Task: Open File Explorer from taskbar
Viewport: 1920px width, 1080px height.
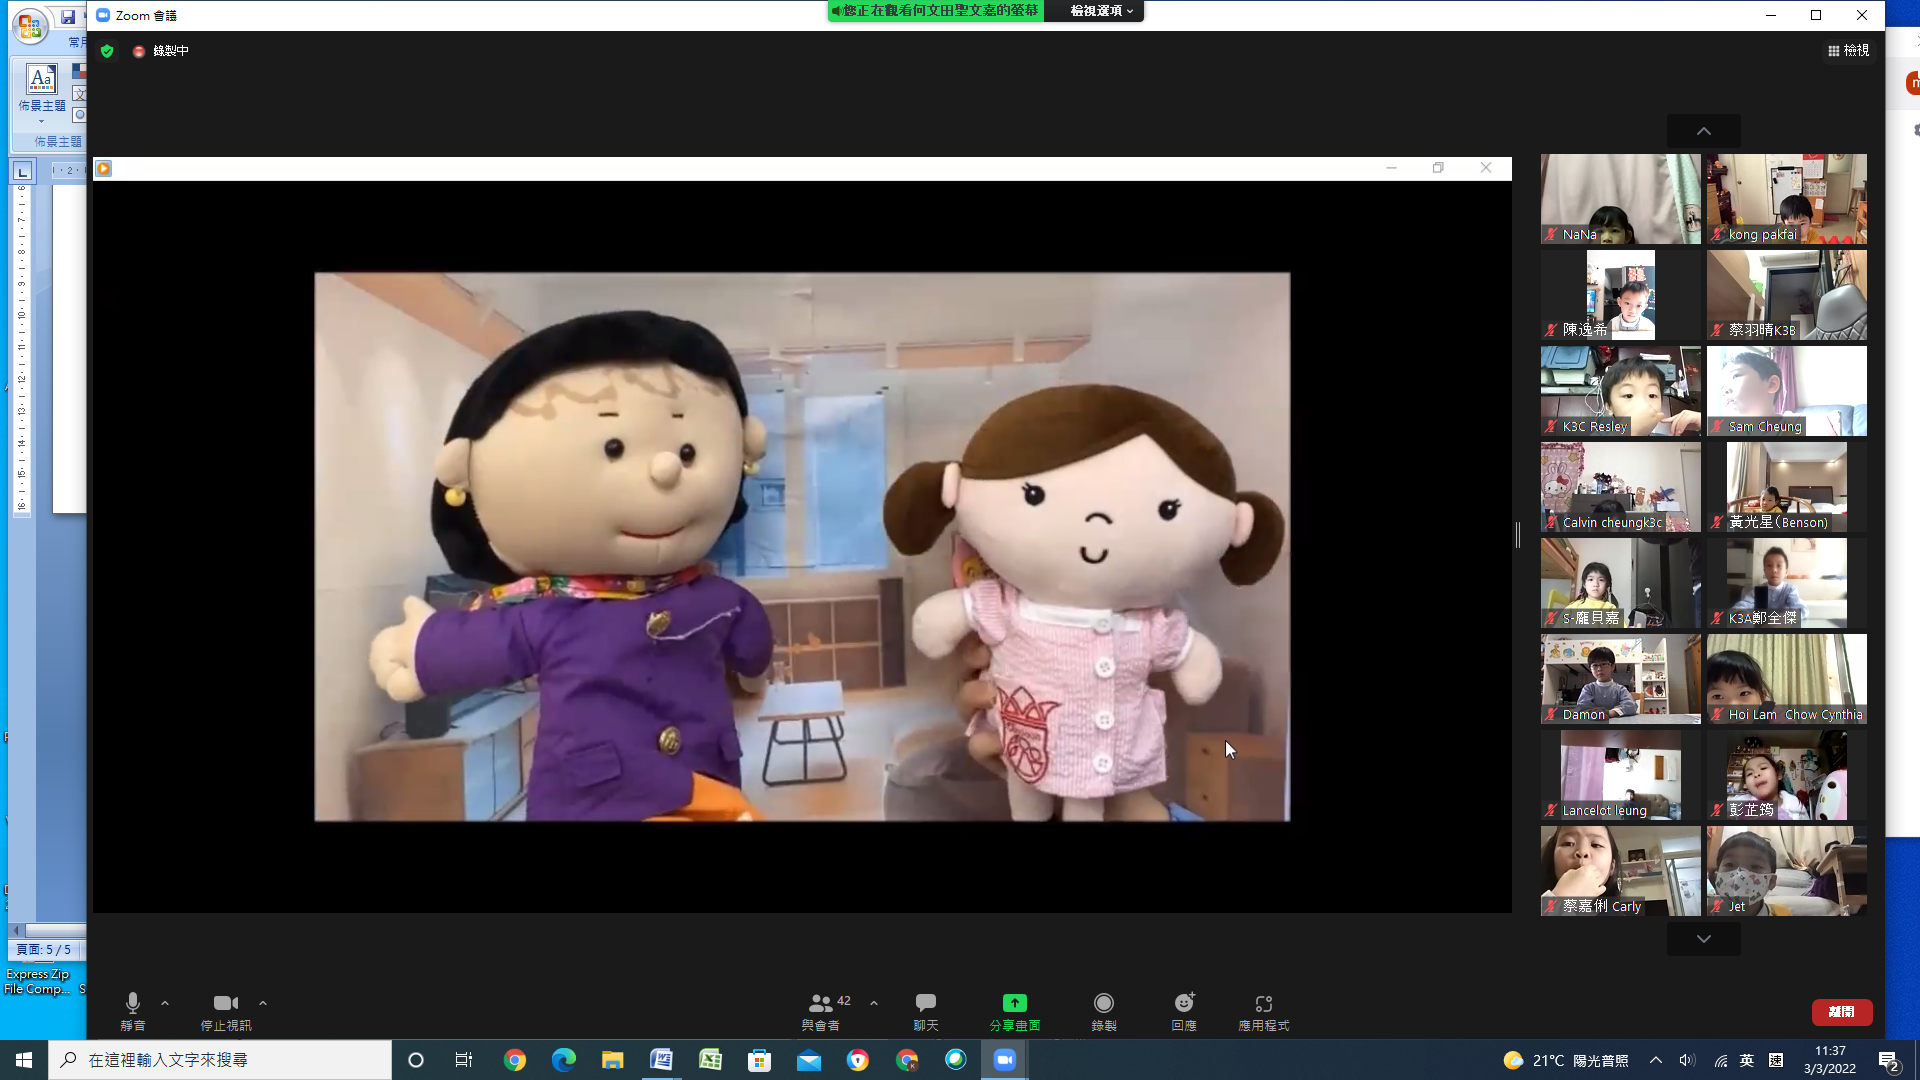Action: pos(613,1060)
